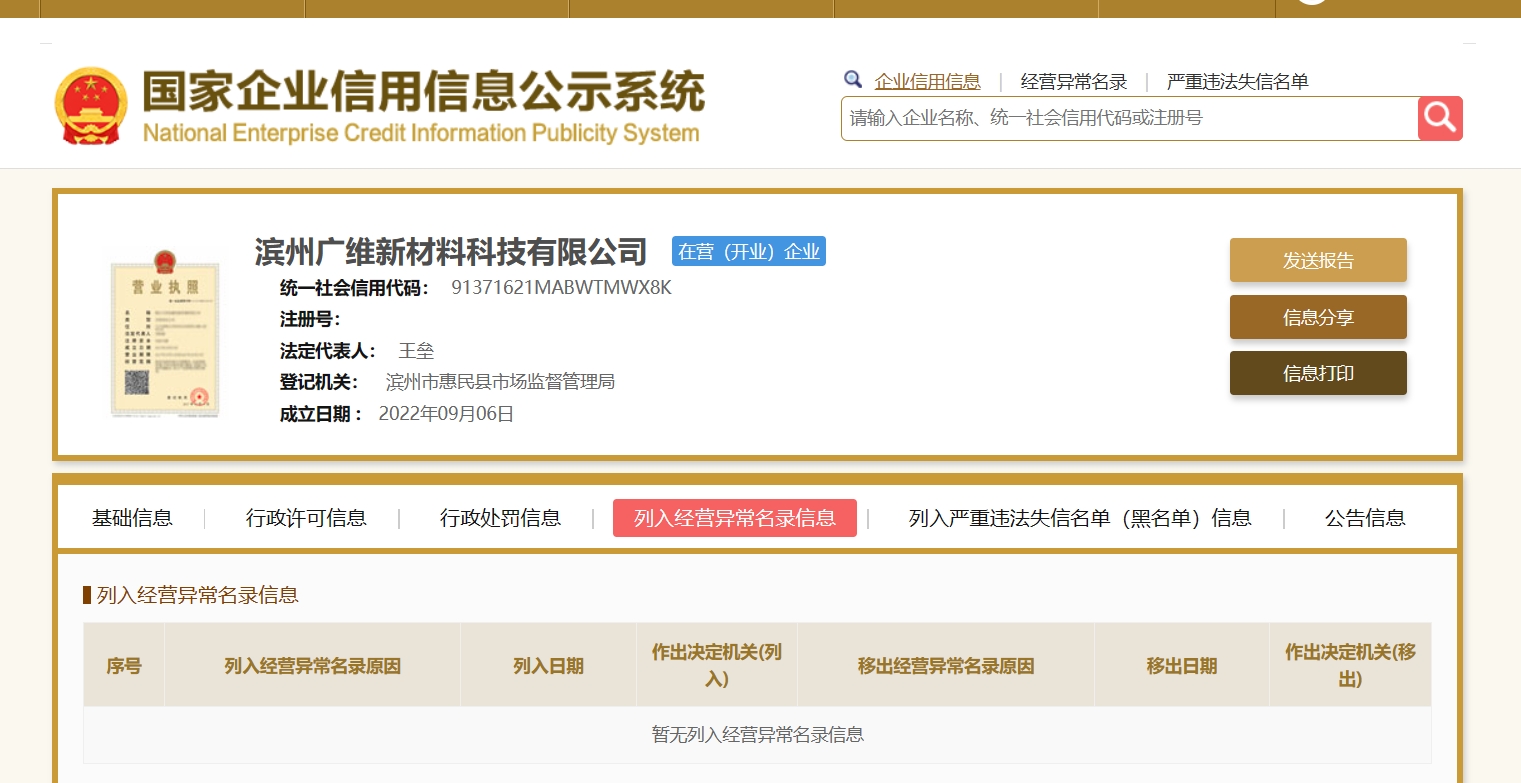Viewport: 1521px width, 783px height.
Task: Click the 作出决定机关(移出) column header
Action: click(1350, 666)
